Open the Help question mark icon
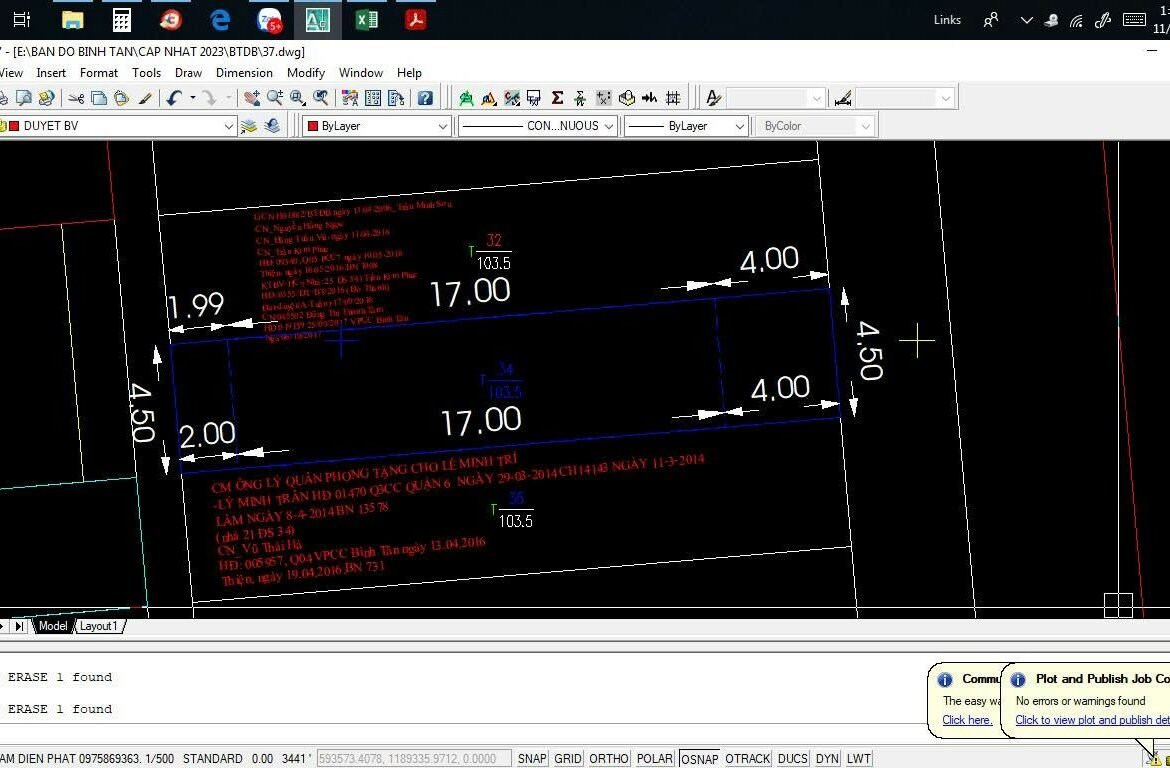The width and height of the screenshot is (1170, 768). 425,98
